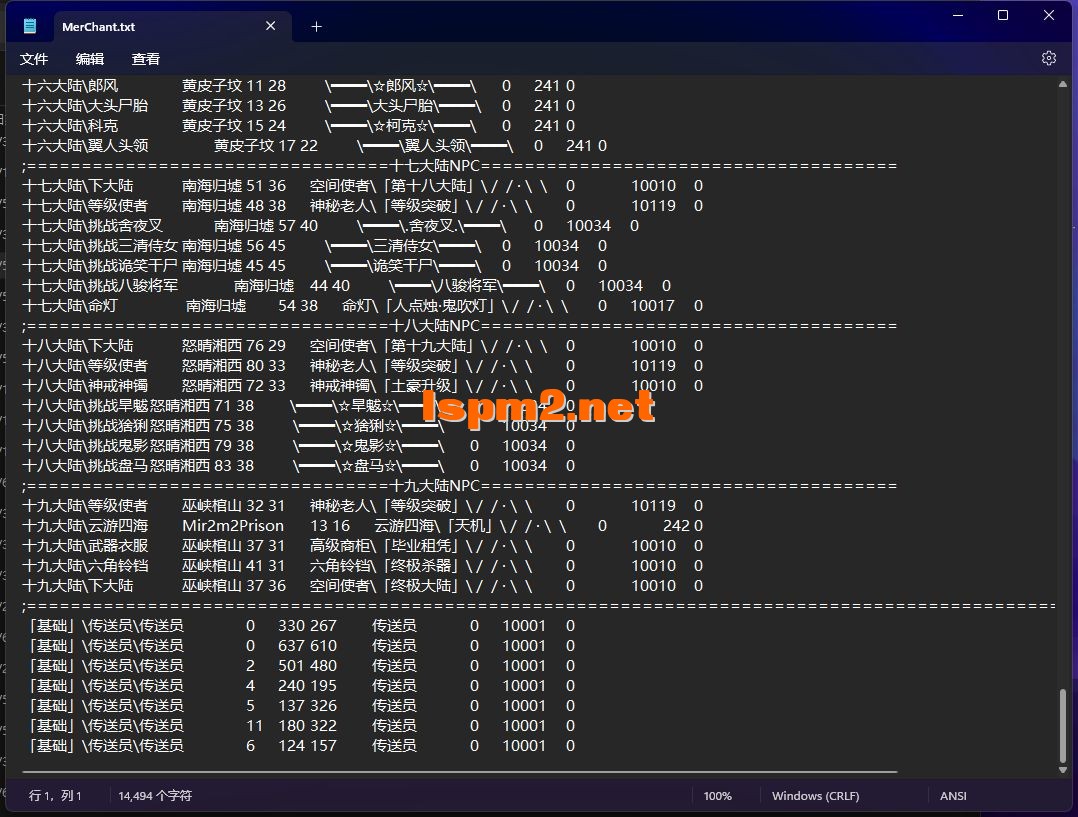Open the 编辑 menu
1078x817 pixels.
click(89, 59)
